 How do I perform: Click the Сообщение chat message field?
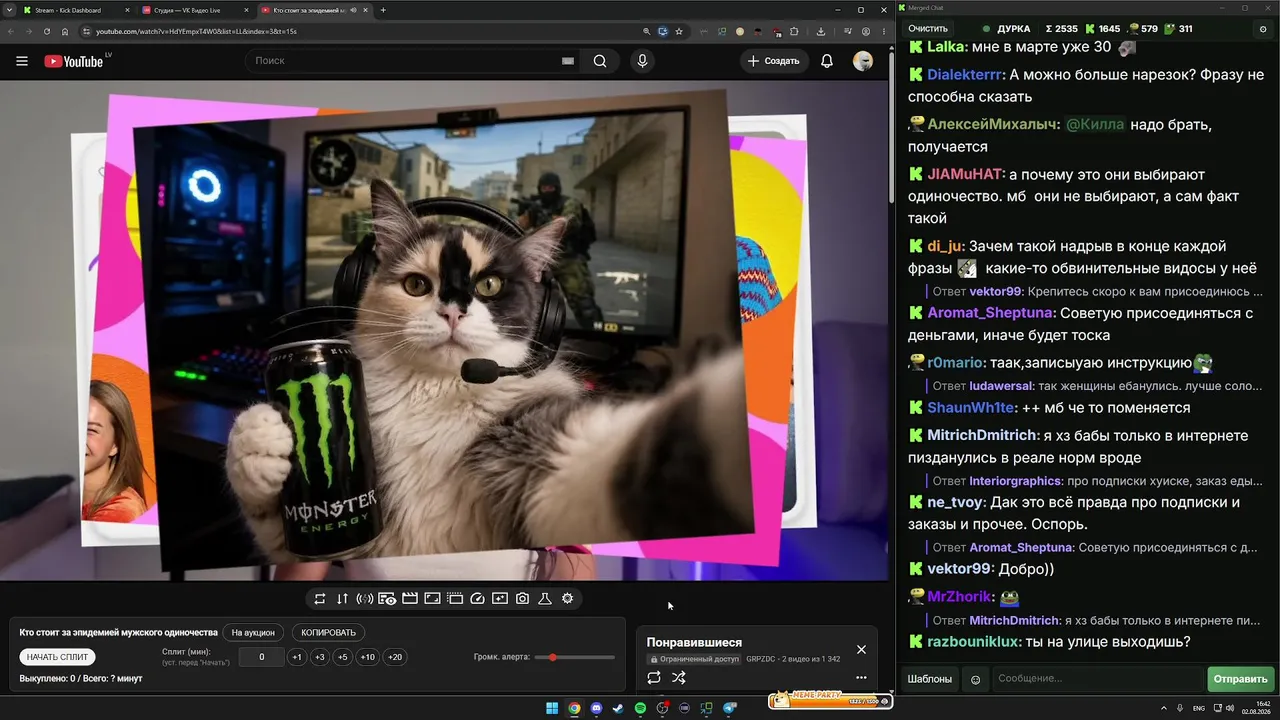click(1097, 679)
